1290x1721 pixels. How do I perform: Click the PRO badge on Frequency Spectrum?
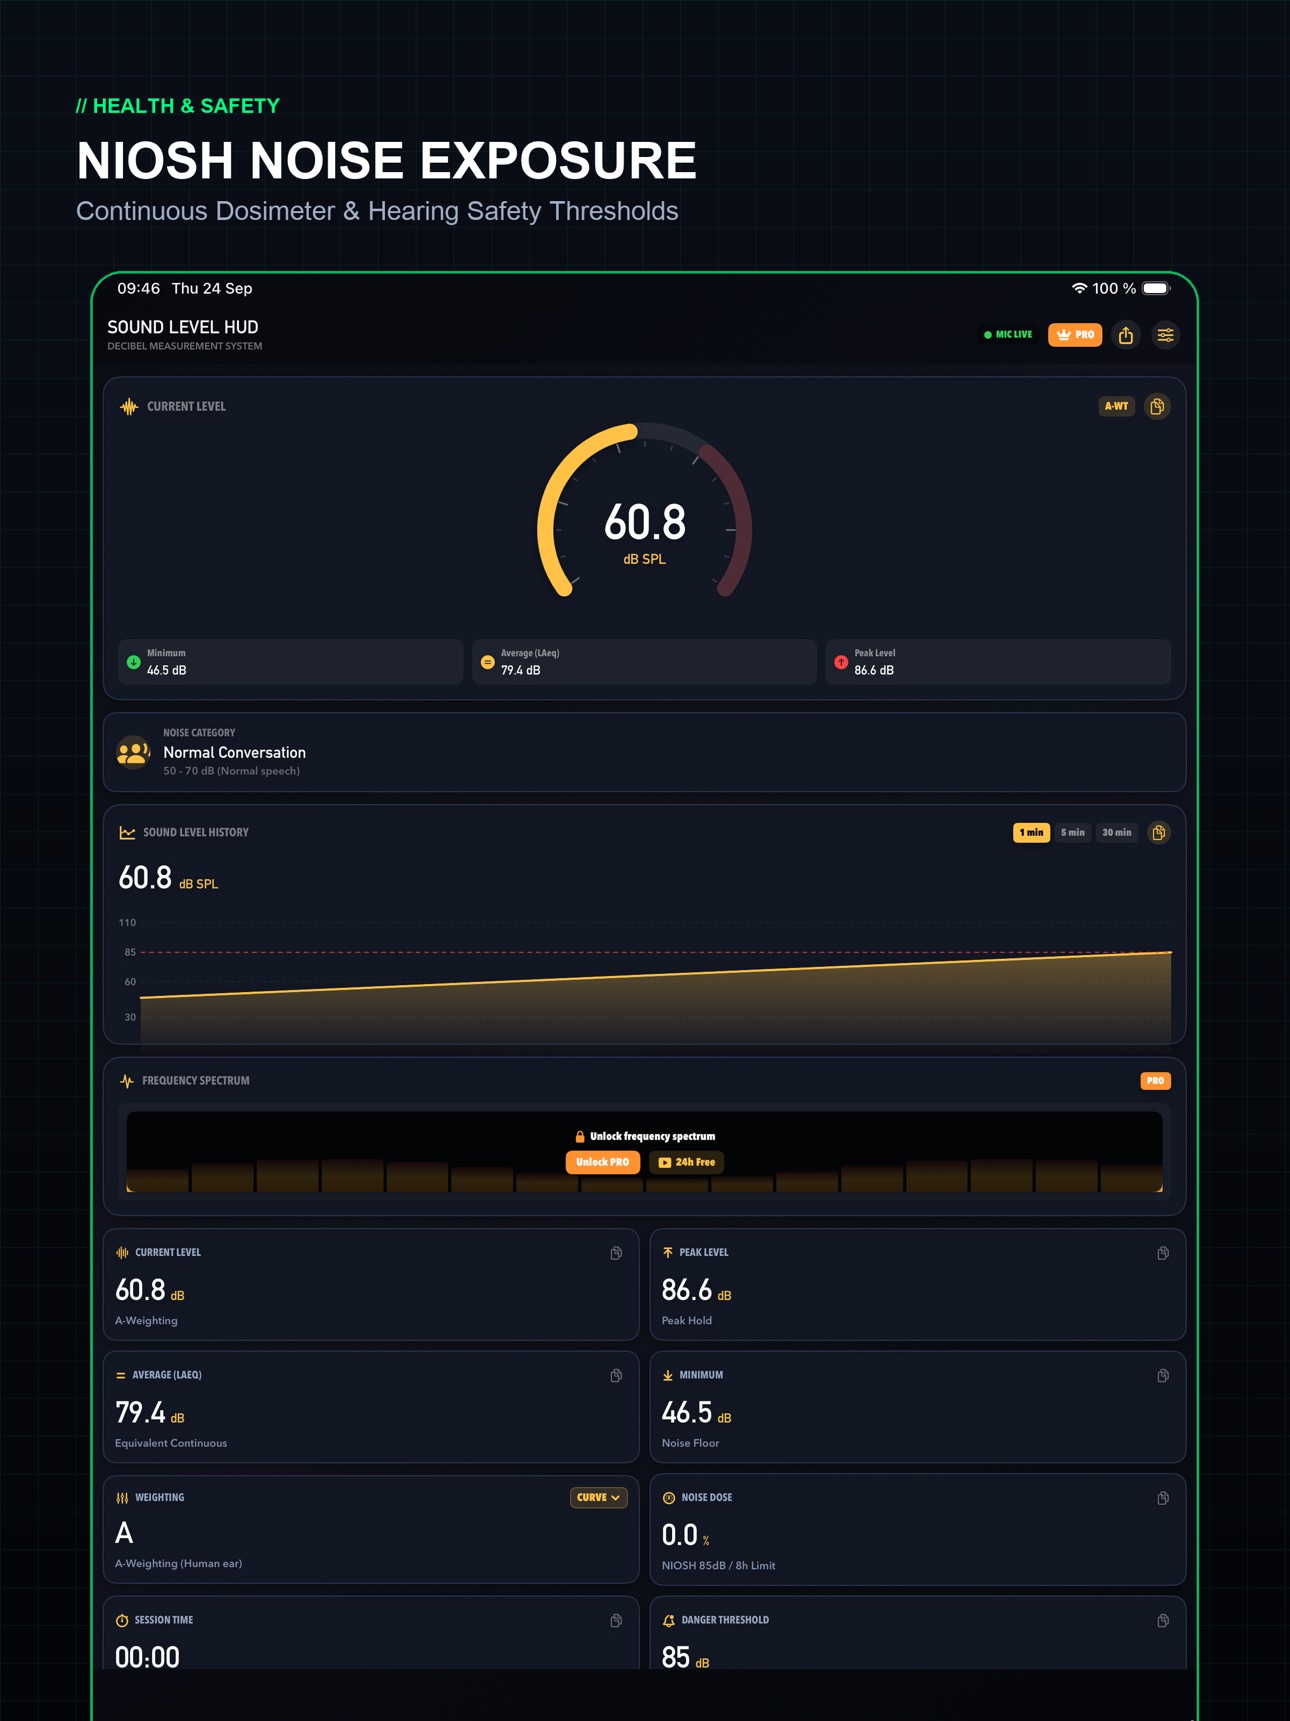pos(1155,1081)
